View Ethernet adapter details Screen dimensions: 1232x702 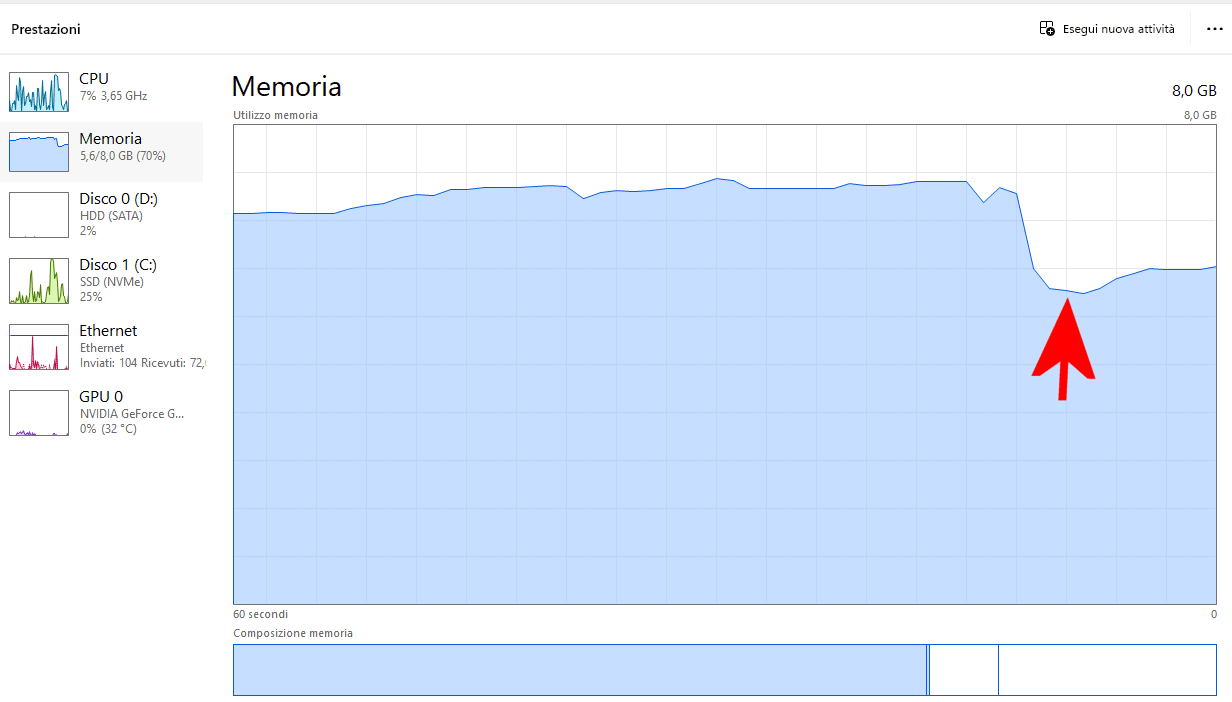point(108,347)
